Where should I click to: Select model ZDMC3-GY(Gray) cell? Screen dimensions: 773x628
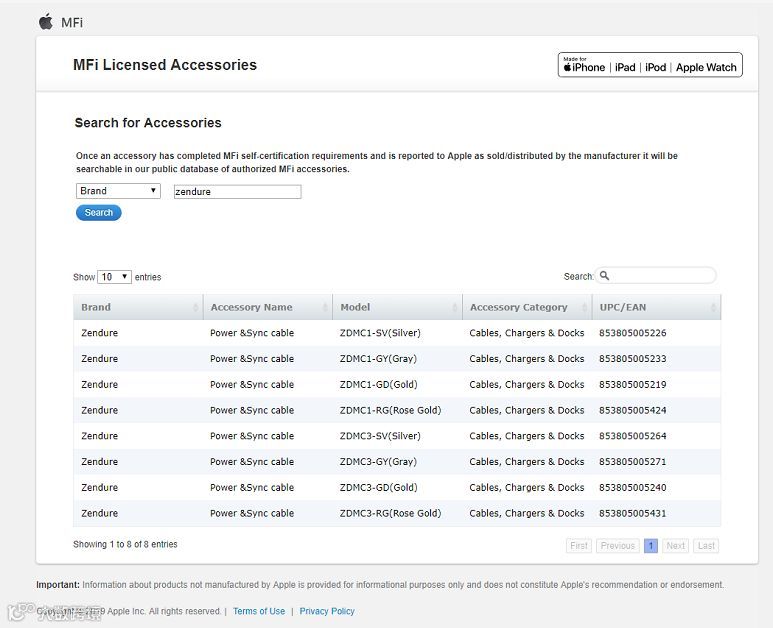pyautogui.click(x=378, y=462)
